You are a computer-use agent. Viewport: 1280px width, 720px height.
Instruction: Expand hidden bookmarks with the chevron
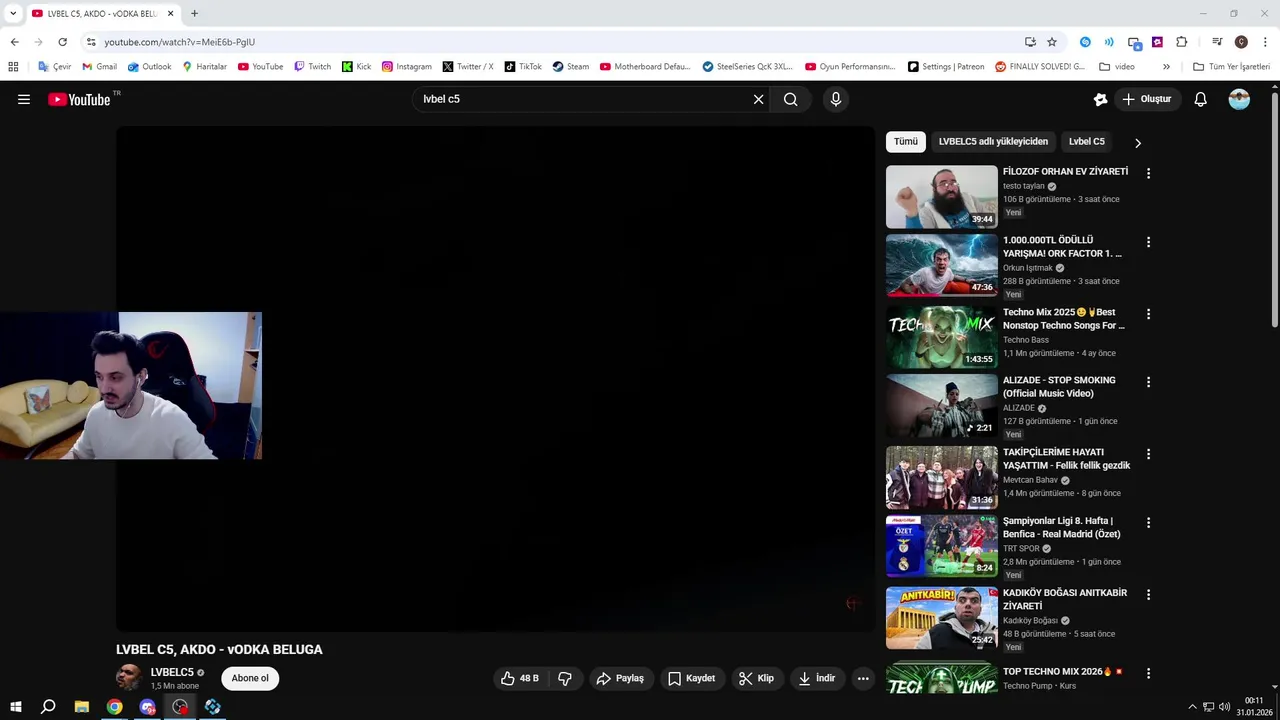(x=1166, y=67)
